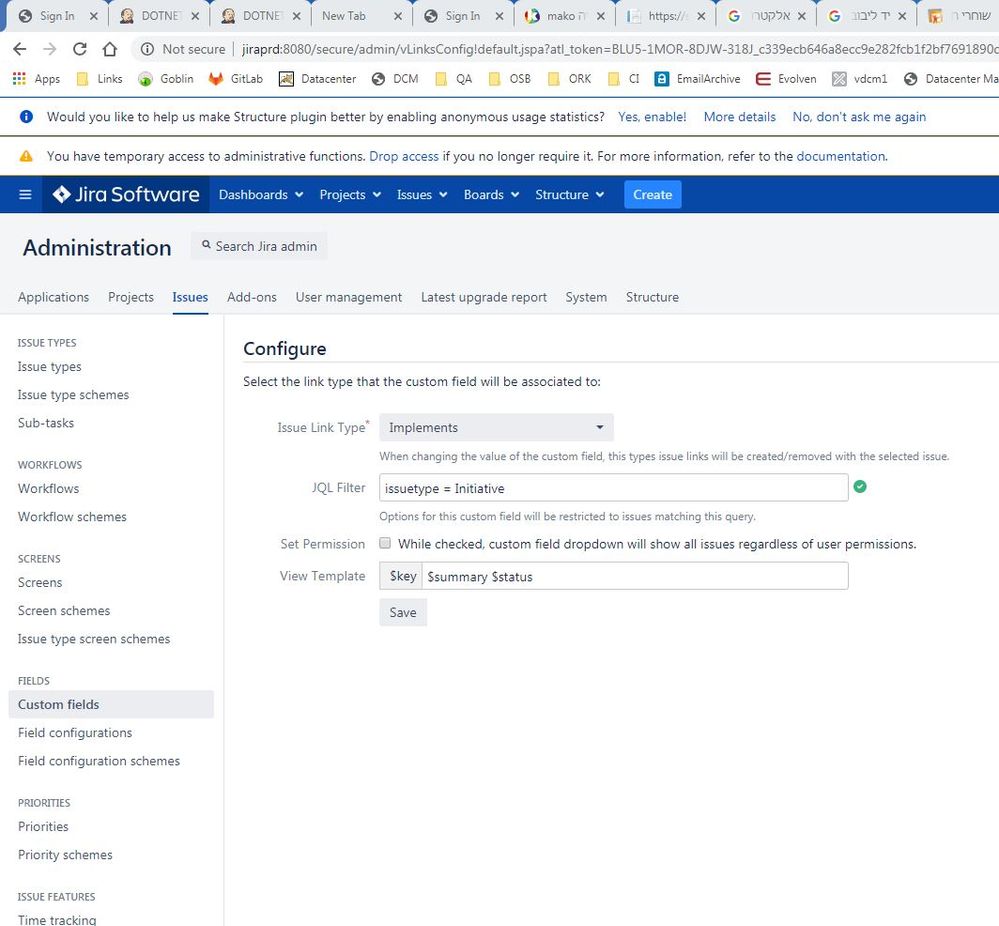Click the Yes, enable! link
Screen dimensions: 999x926
[x=652, y=117]
